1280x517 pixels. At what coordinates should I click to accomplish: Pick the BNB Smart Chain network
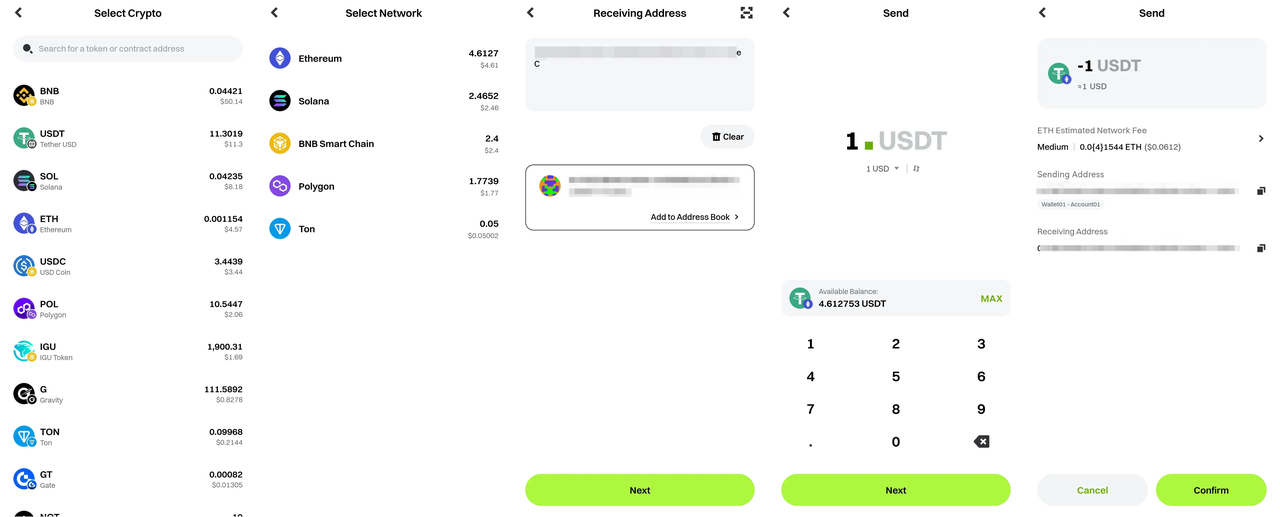pyautogui.click(x=384, y=144)
